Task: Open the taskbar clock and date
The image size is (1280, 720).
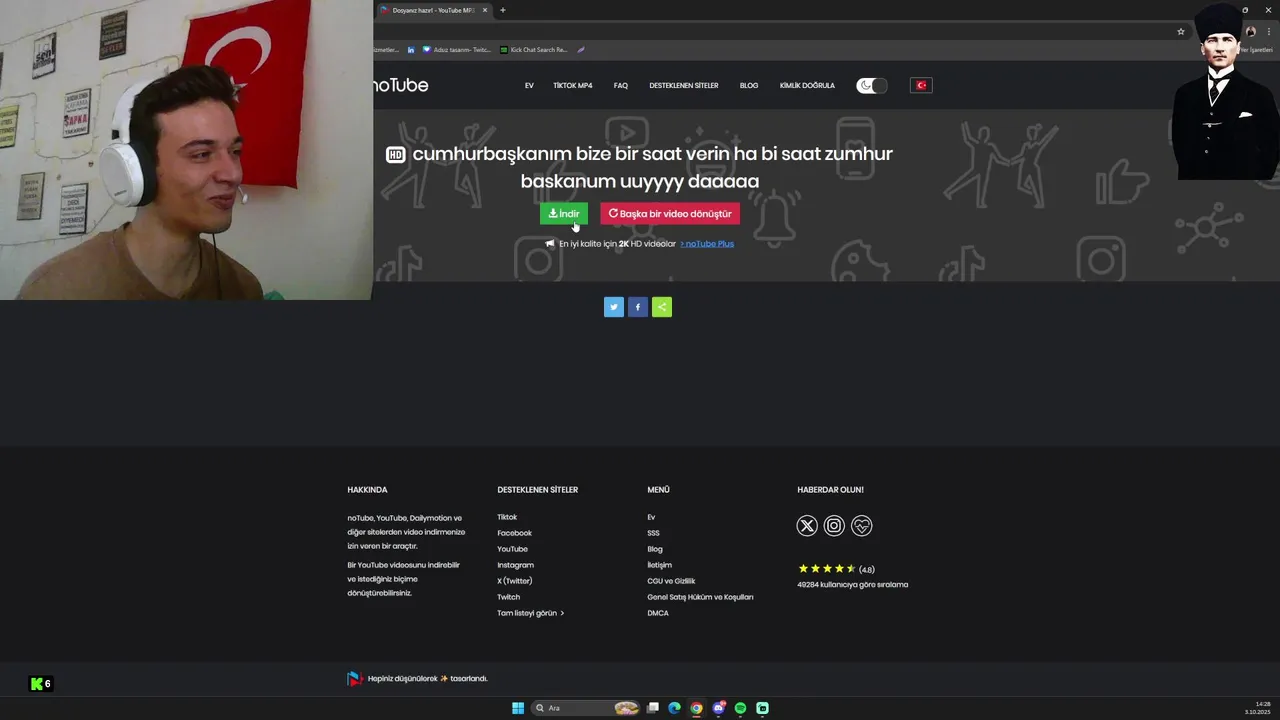Action: pyautogui.click(x=1258, y=708)
